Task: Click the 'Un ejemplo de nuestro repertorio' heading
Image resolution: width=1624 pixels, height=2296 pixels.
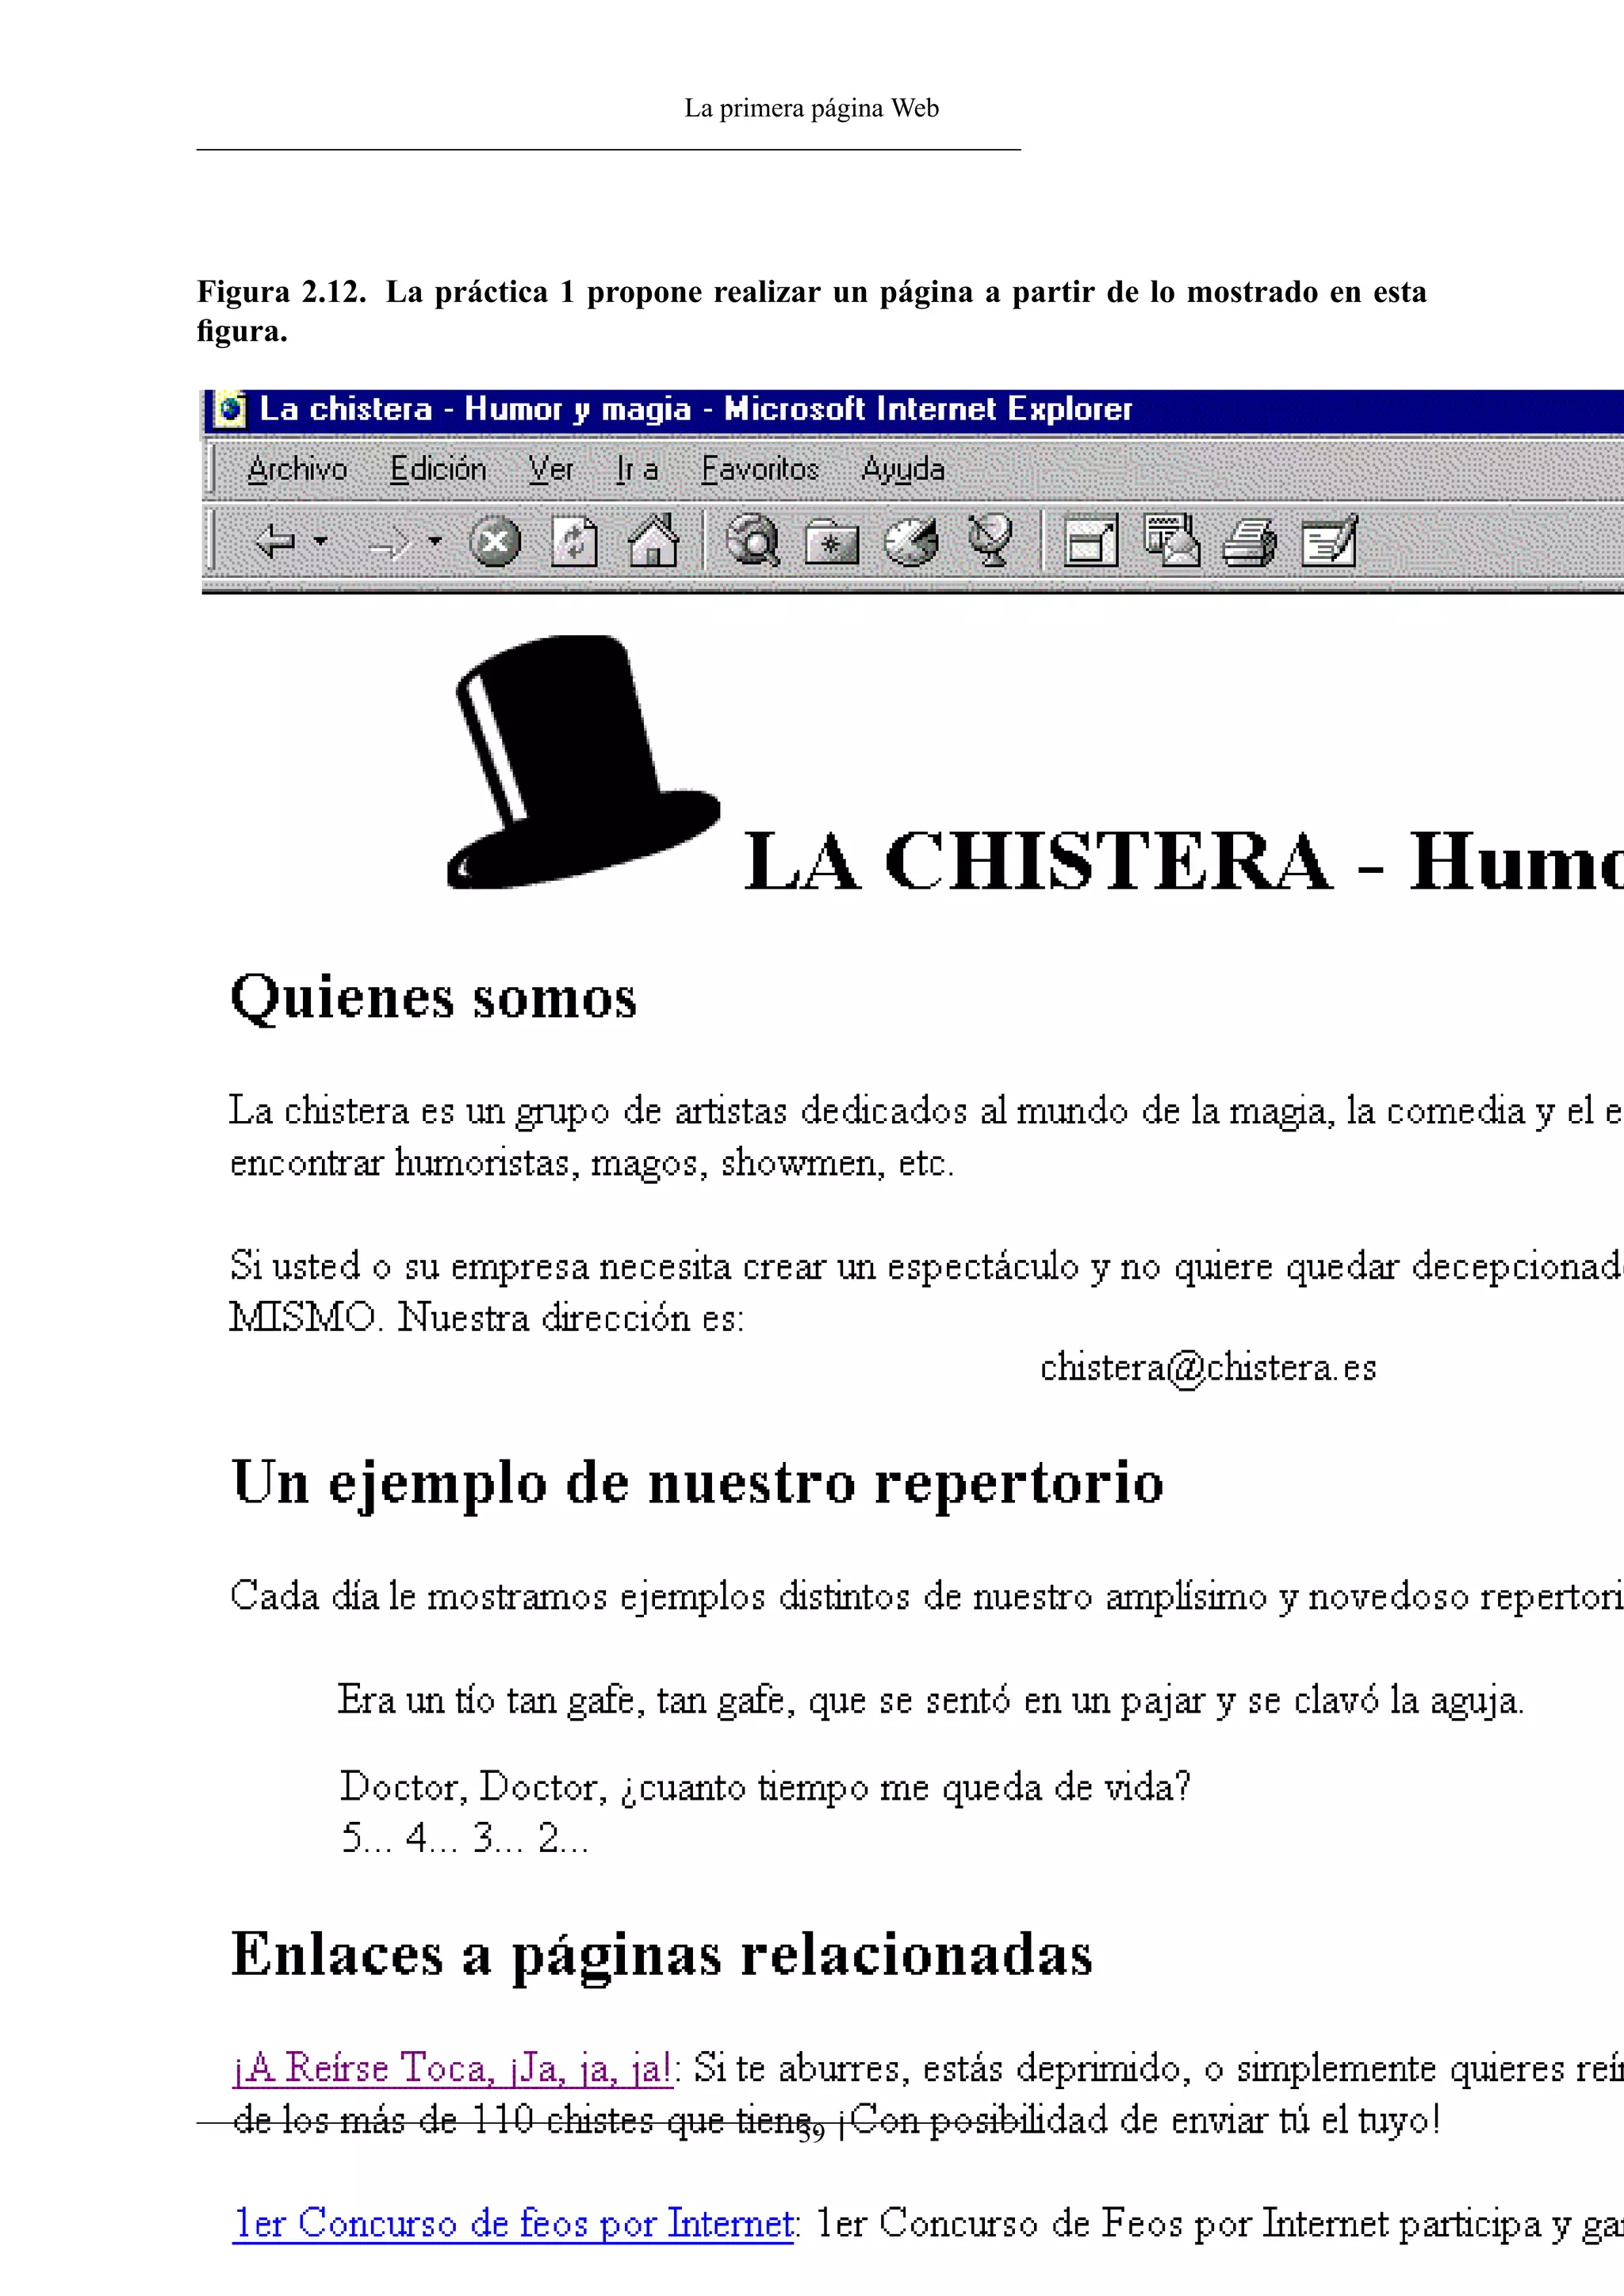Action: [698, 1483]
